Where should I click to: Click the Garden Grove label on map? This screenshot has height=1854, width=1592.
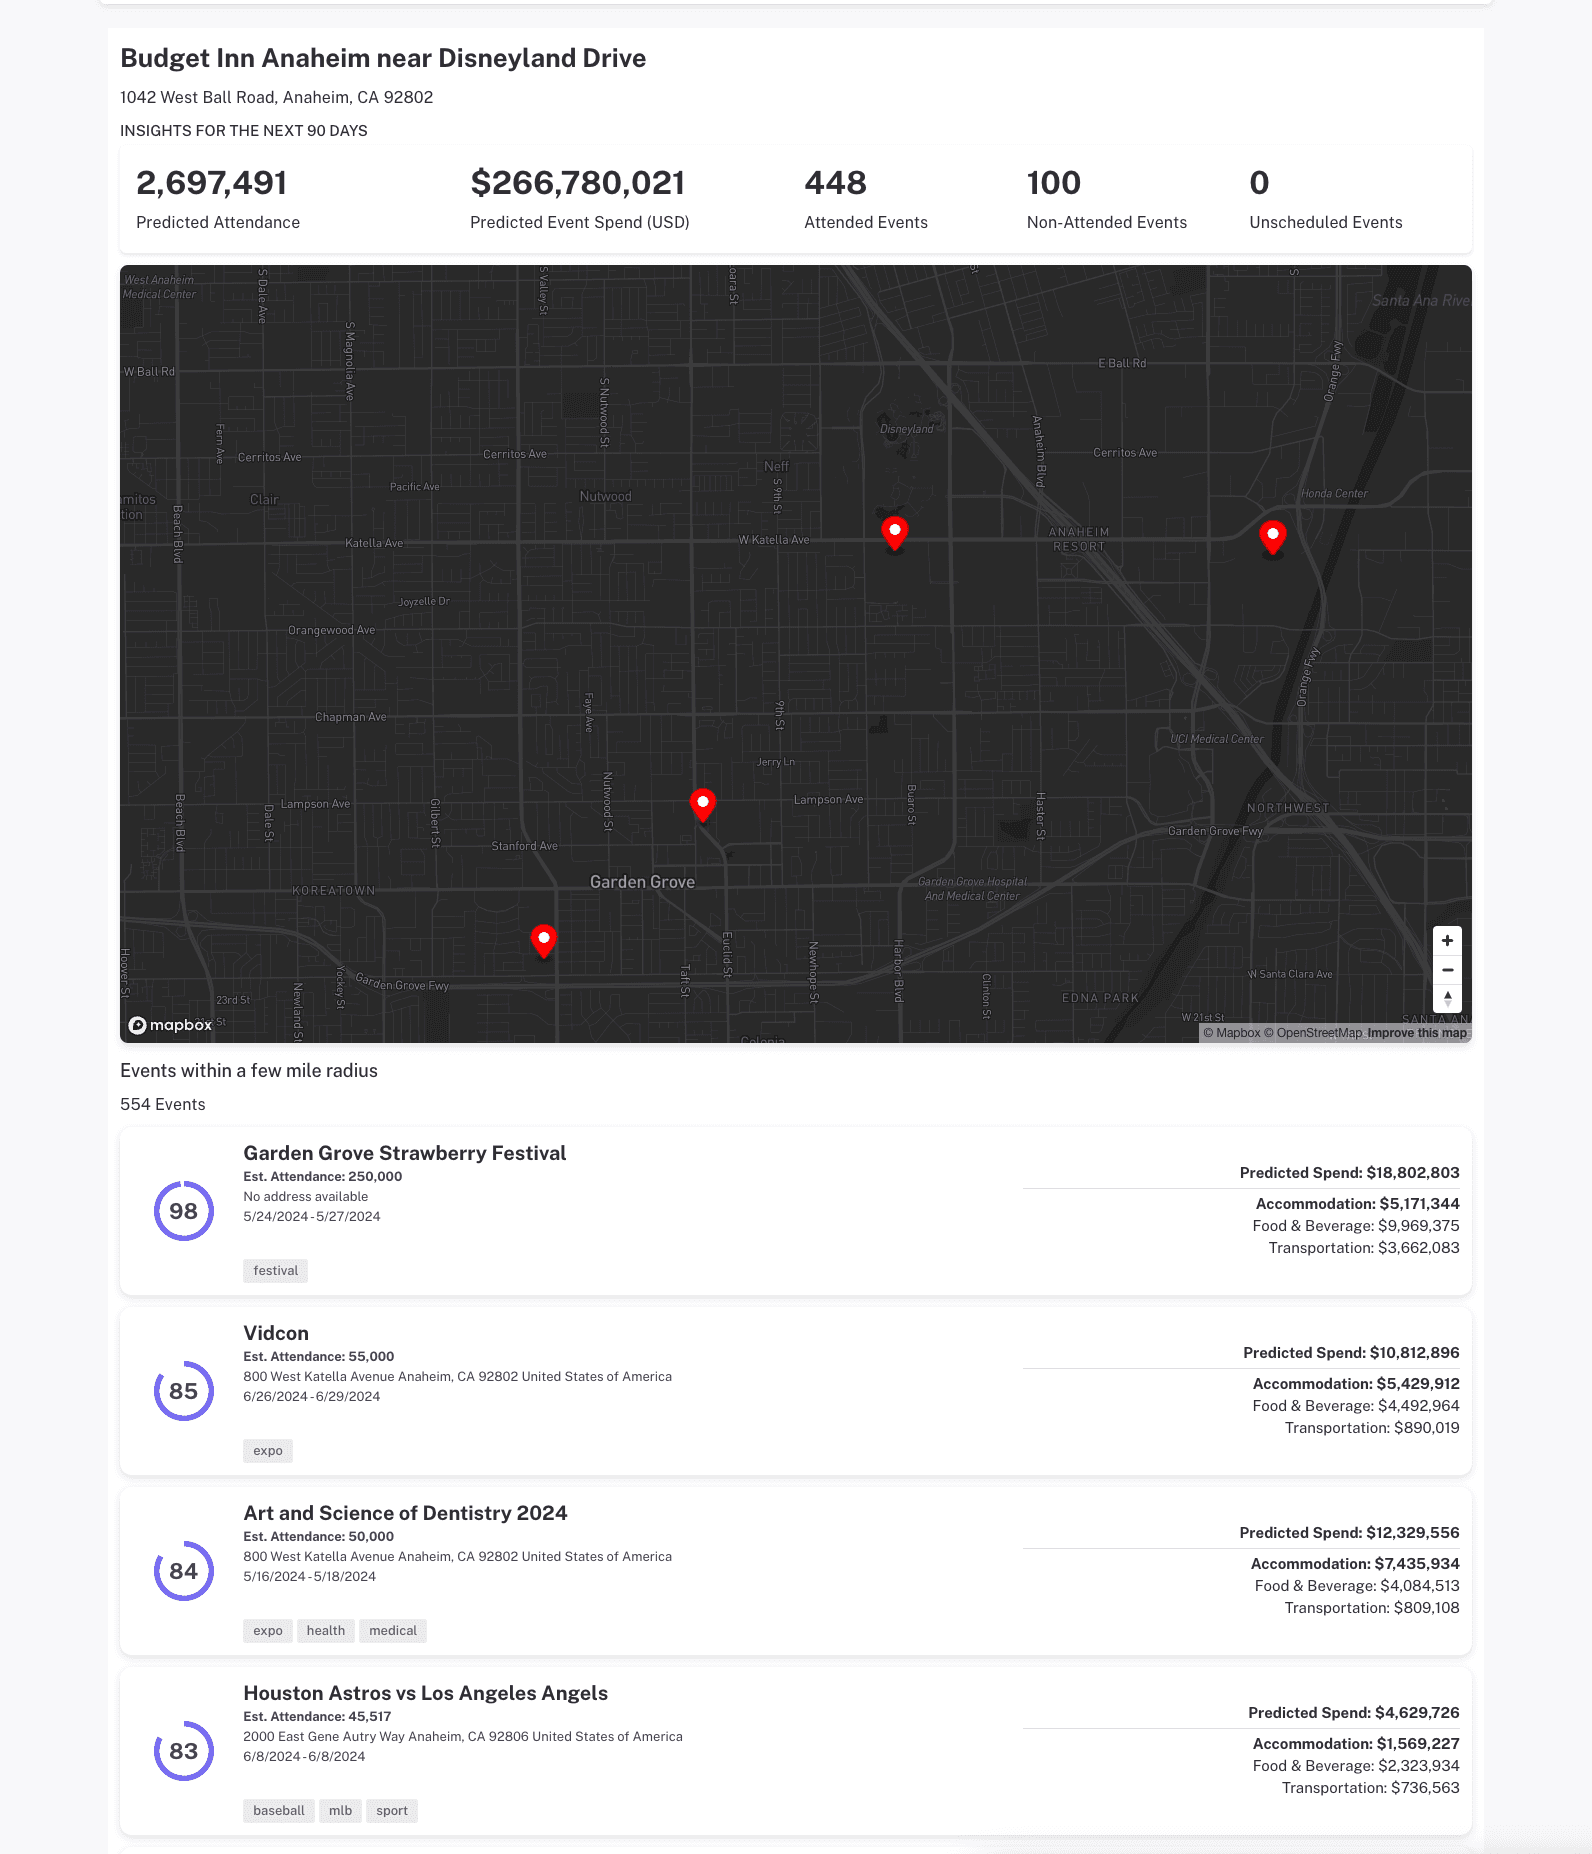tap(642, 882)
